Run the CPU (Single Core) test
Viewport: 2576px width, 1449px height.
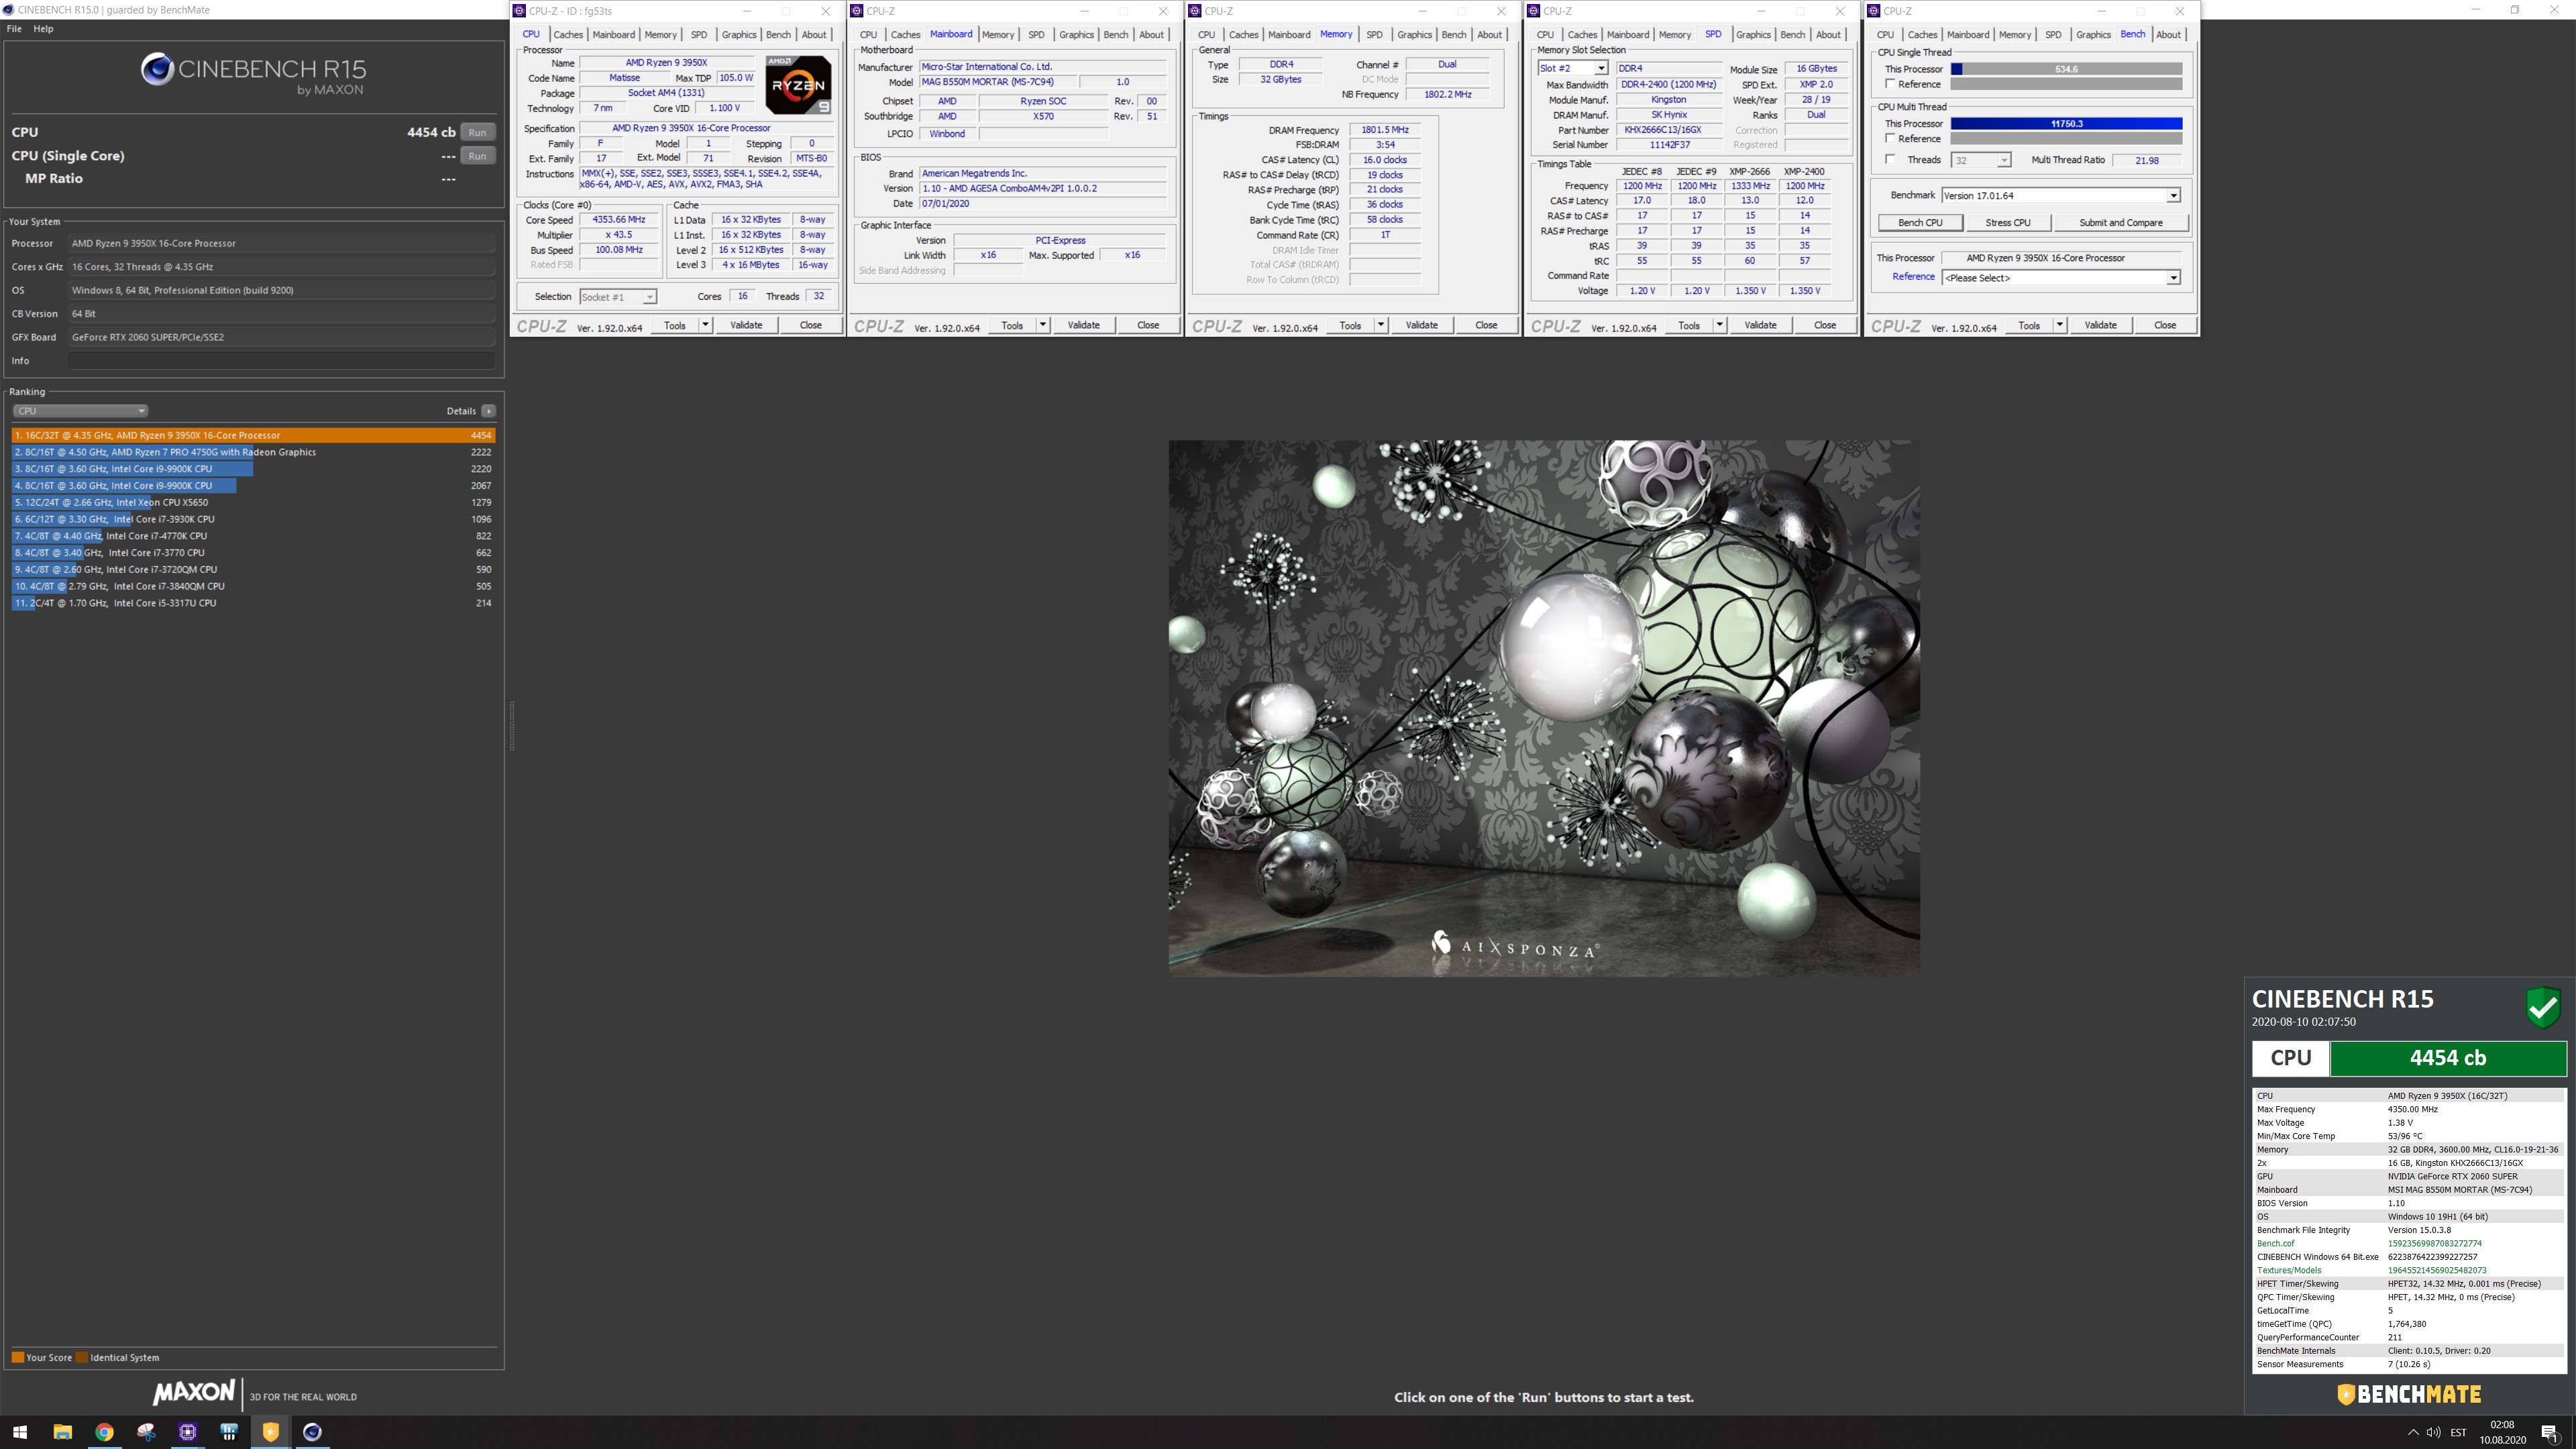(478, 156)
